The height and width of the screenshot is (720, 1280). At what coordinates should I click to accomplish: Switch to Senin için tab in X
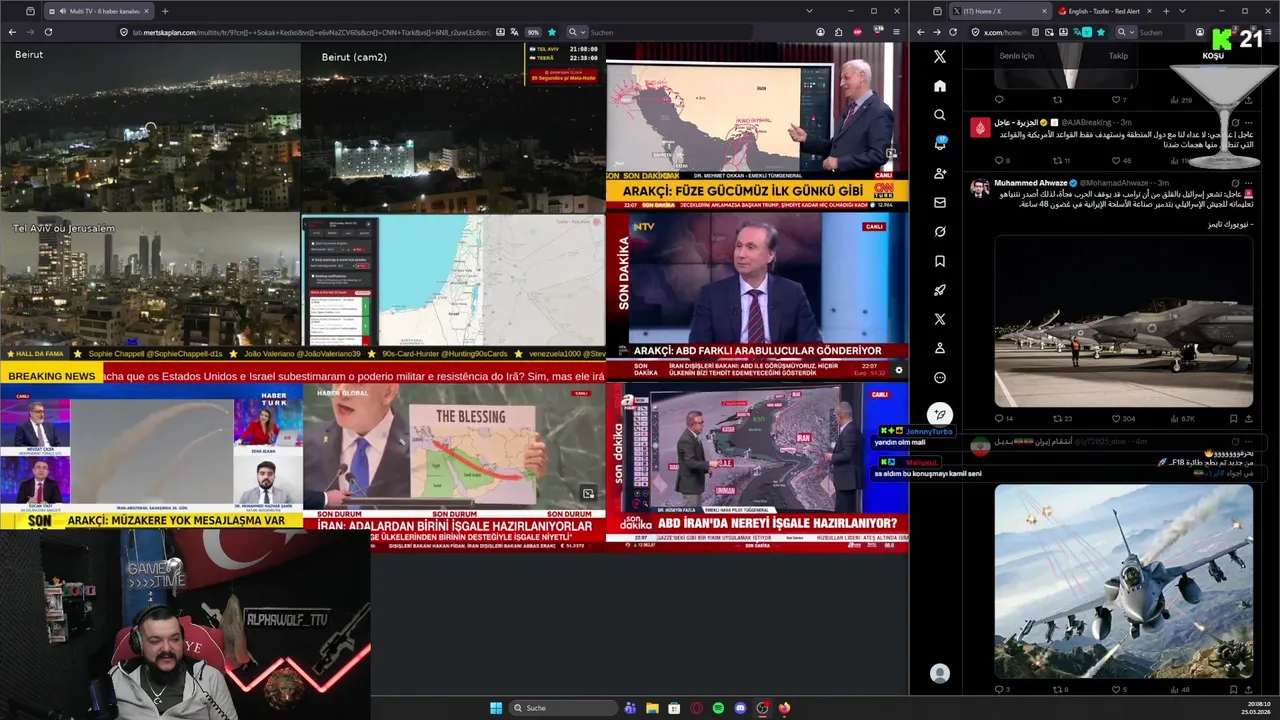(1017, 56)
